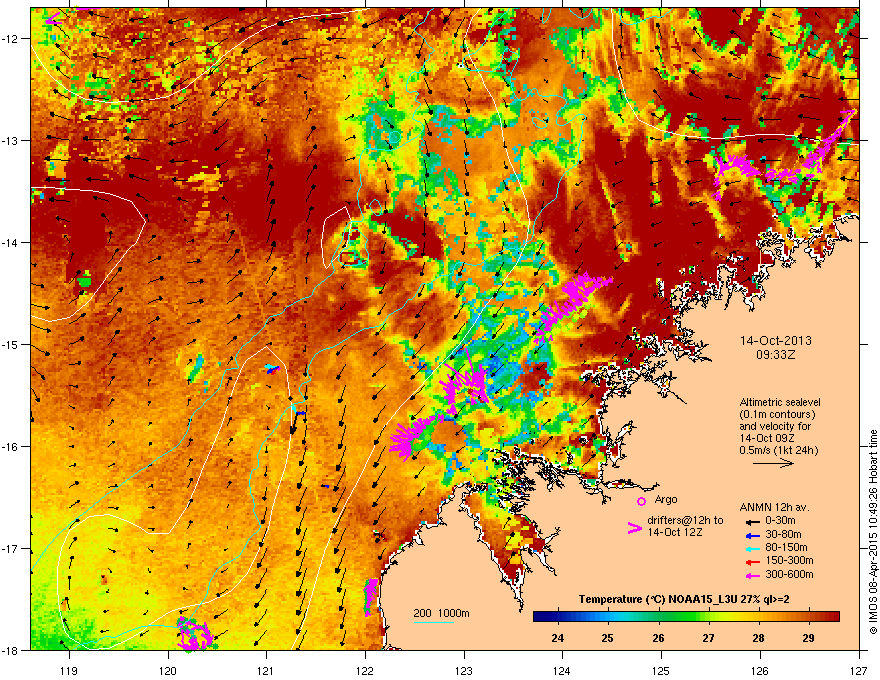Click the black arrow beside 0-30m
The image size is (880, 680).
coord(752,521)
